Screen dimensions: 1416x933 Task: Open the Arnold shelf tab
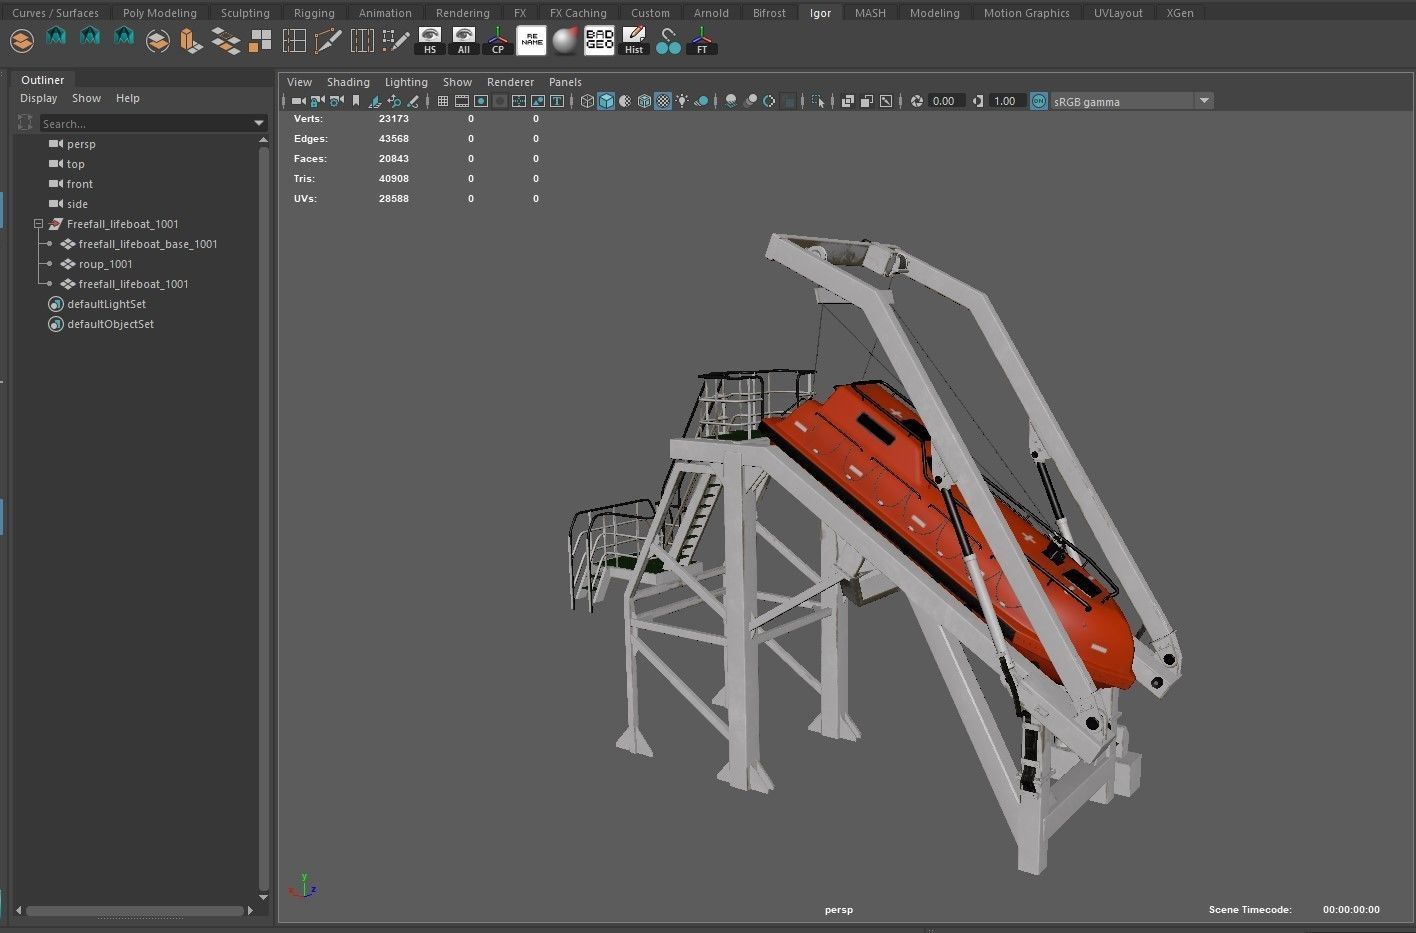pos(711,13)
